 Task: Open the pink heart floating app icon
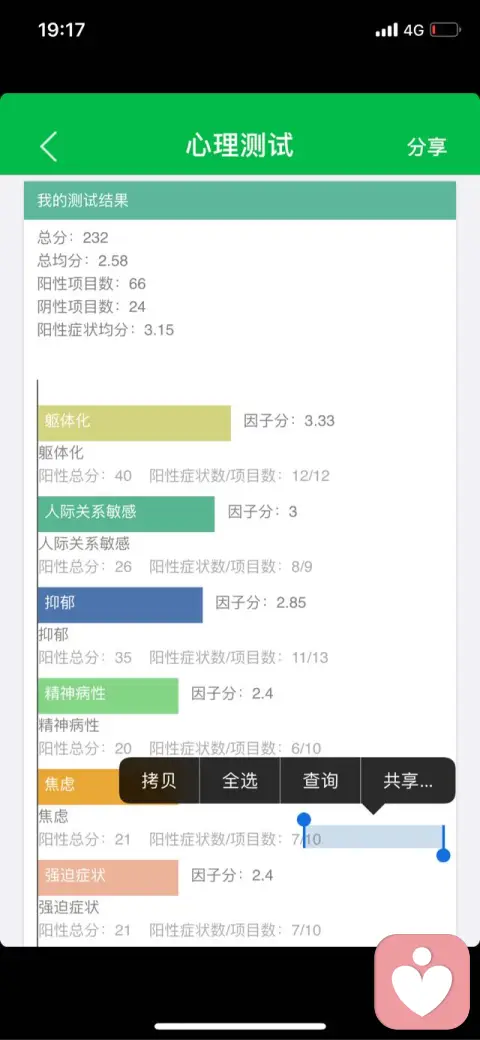[422, 982]
